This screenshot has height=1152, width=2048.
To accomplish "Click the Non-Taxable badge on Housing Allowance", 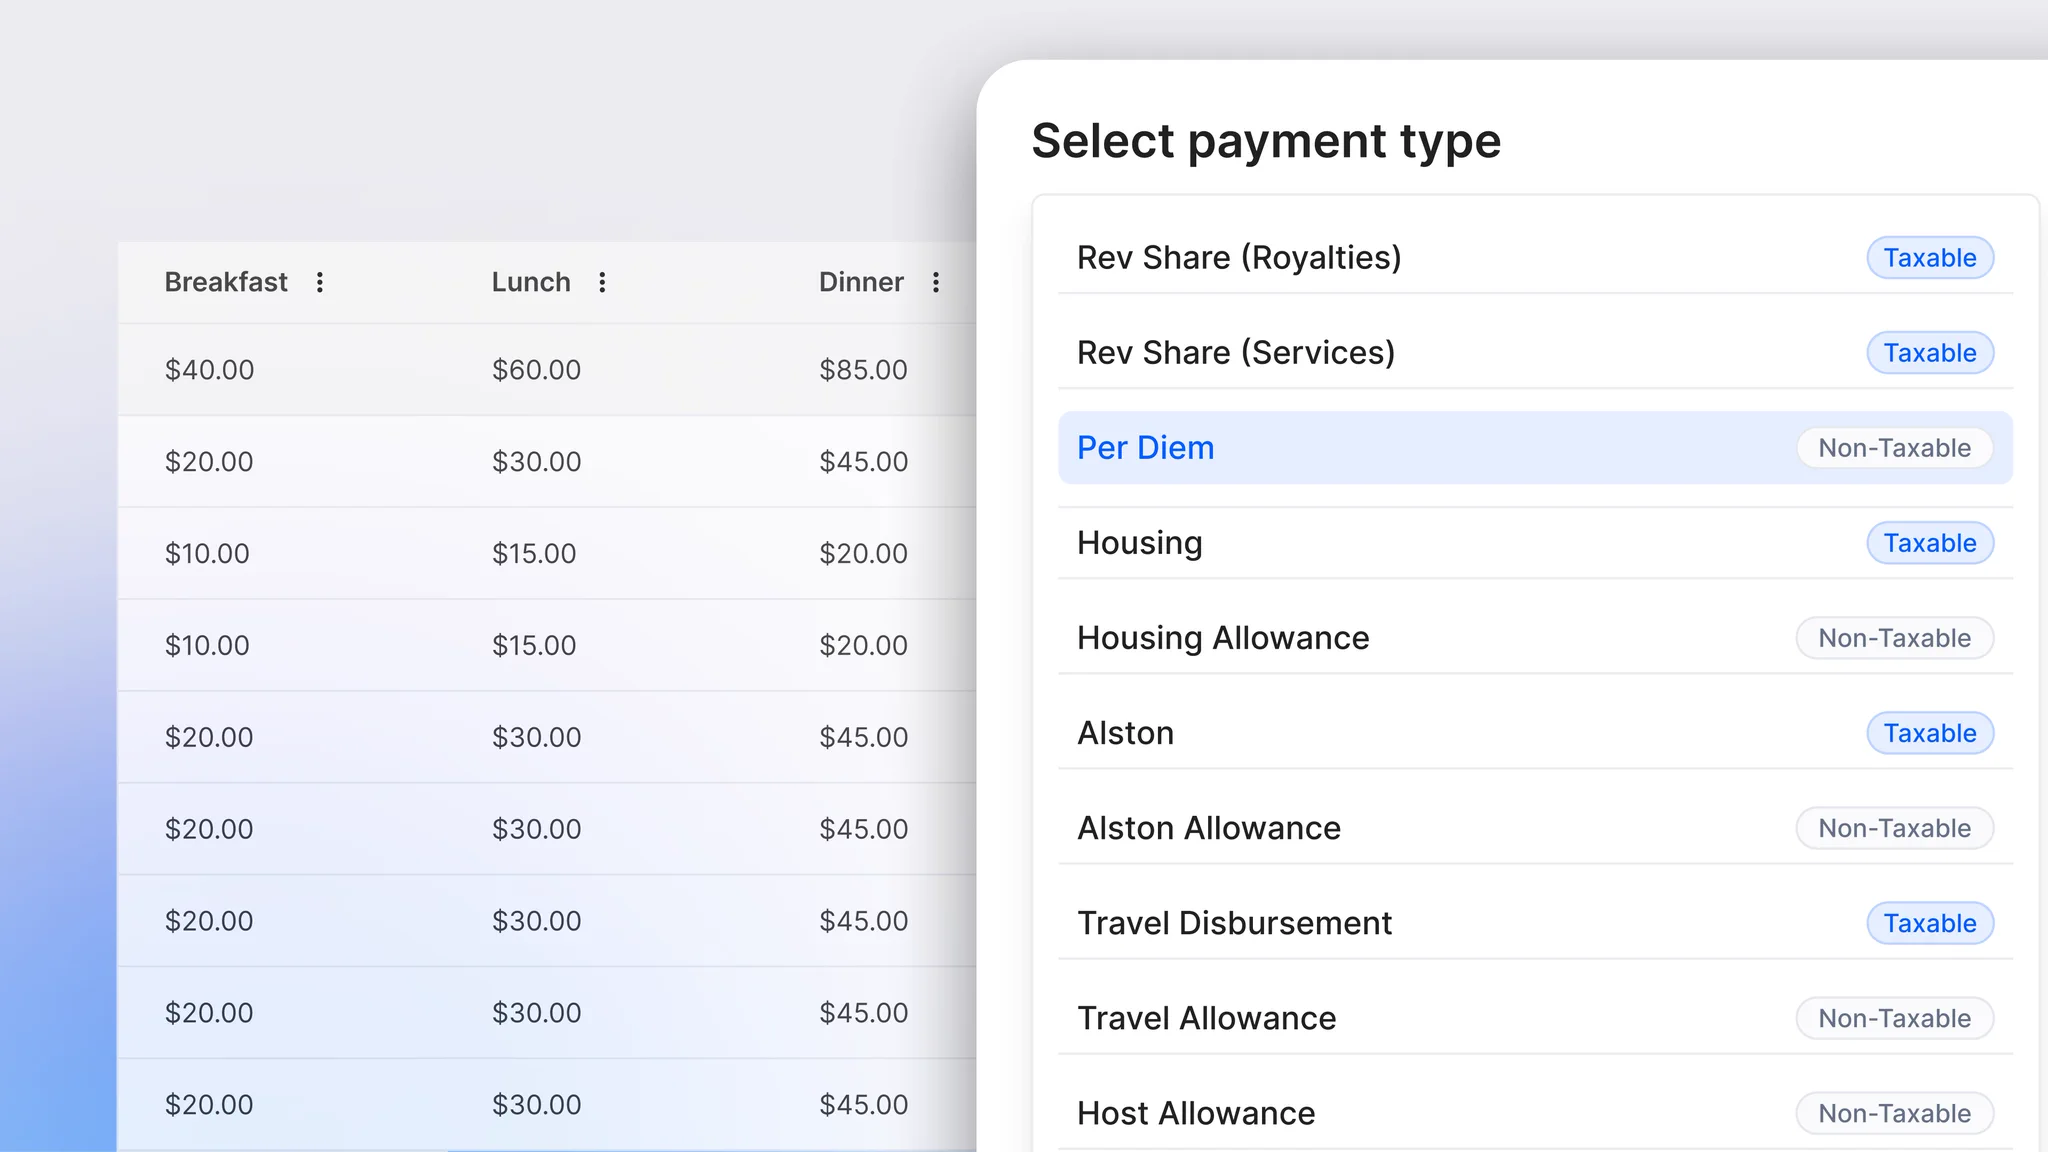I will pos(1895,638).
